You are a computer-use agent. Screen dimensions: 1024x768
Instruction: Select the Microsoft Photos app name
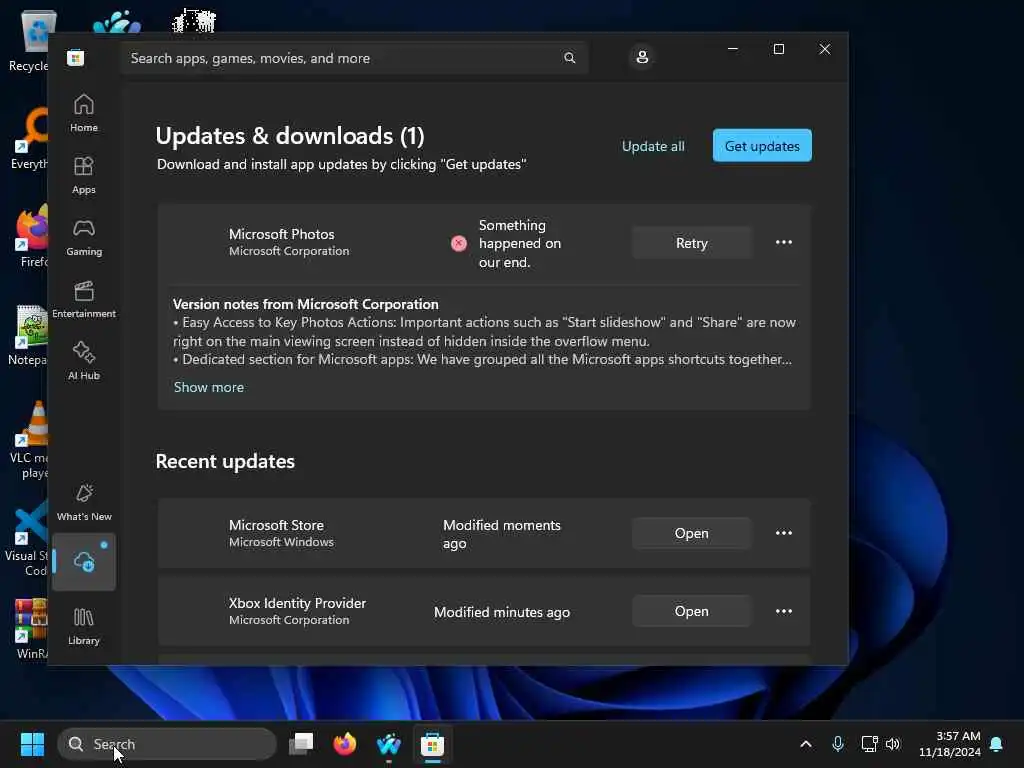281,234
